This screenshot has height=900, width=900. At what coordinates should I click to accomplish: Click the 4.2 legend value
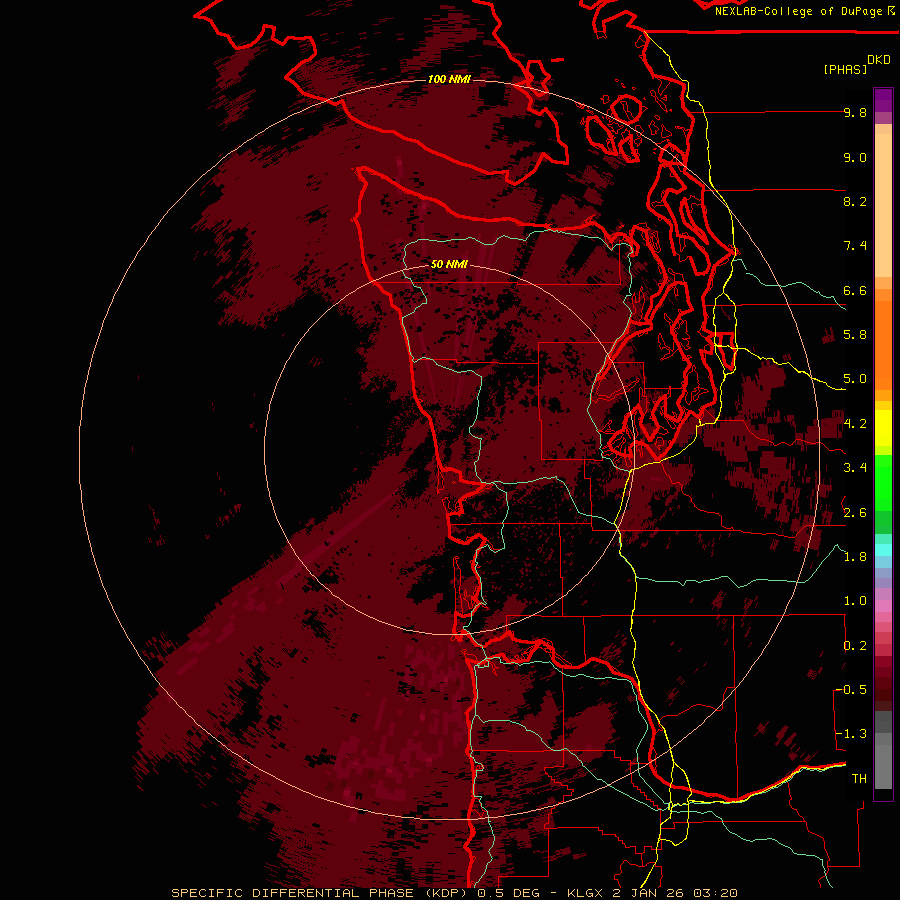click(855, 424)
